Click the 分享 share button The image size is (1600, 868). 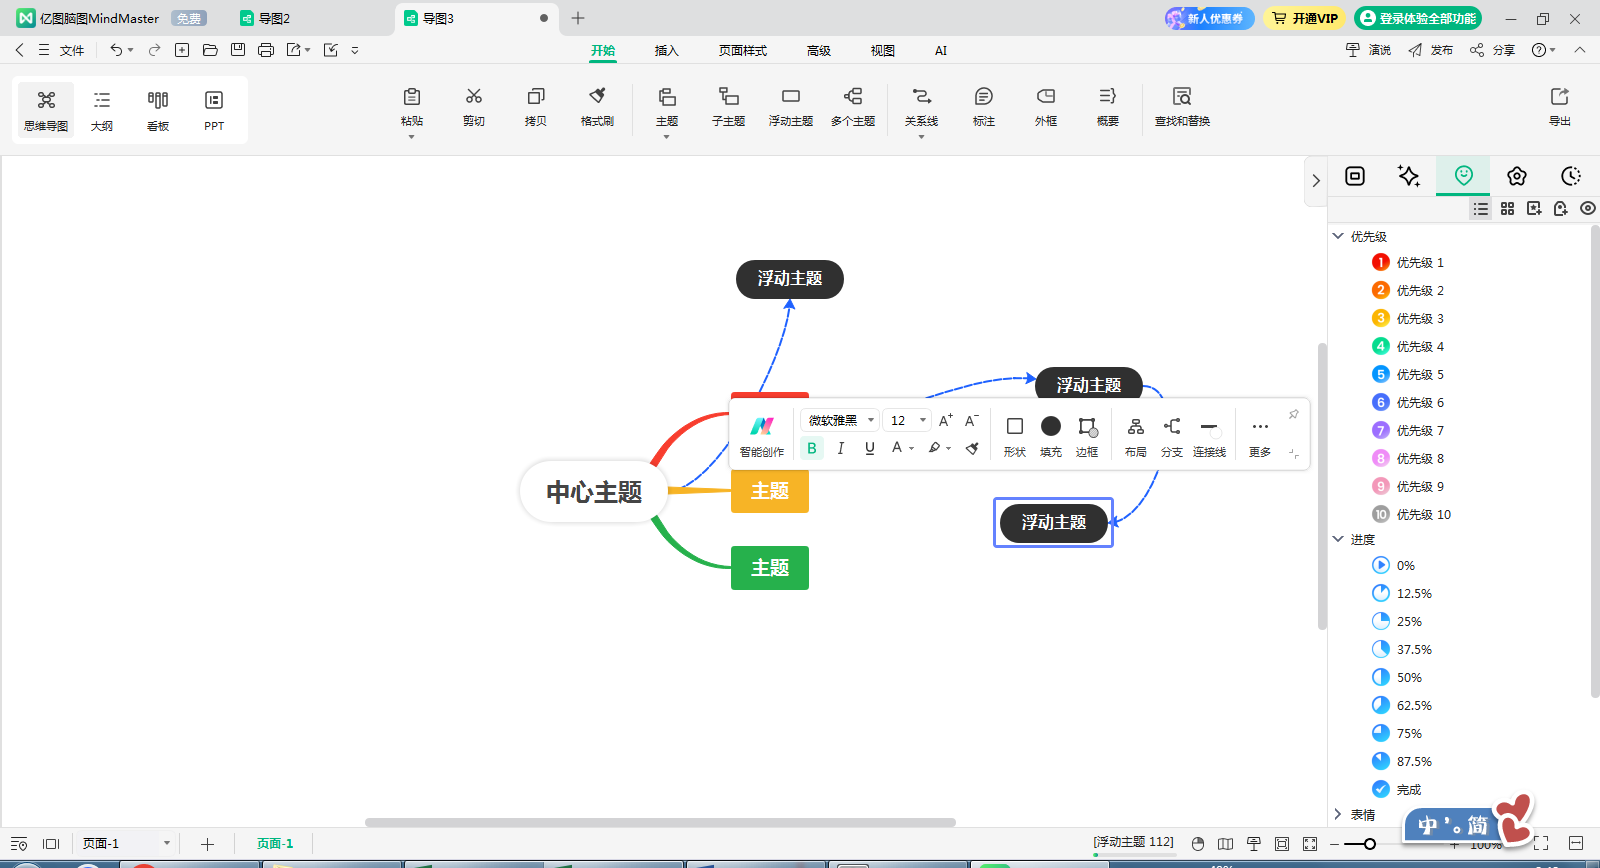point(1493,50)
